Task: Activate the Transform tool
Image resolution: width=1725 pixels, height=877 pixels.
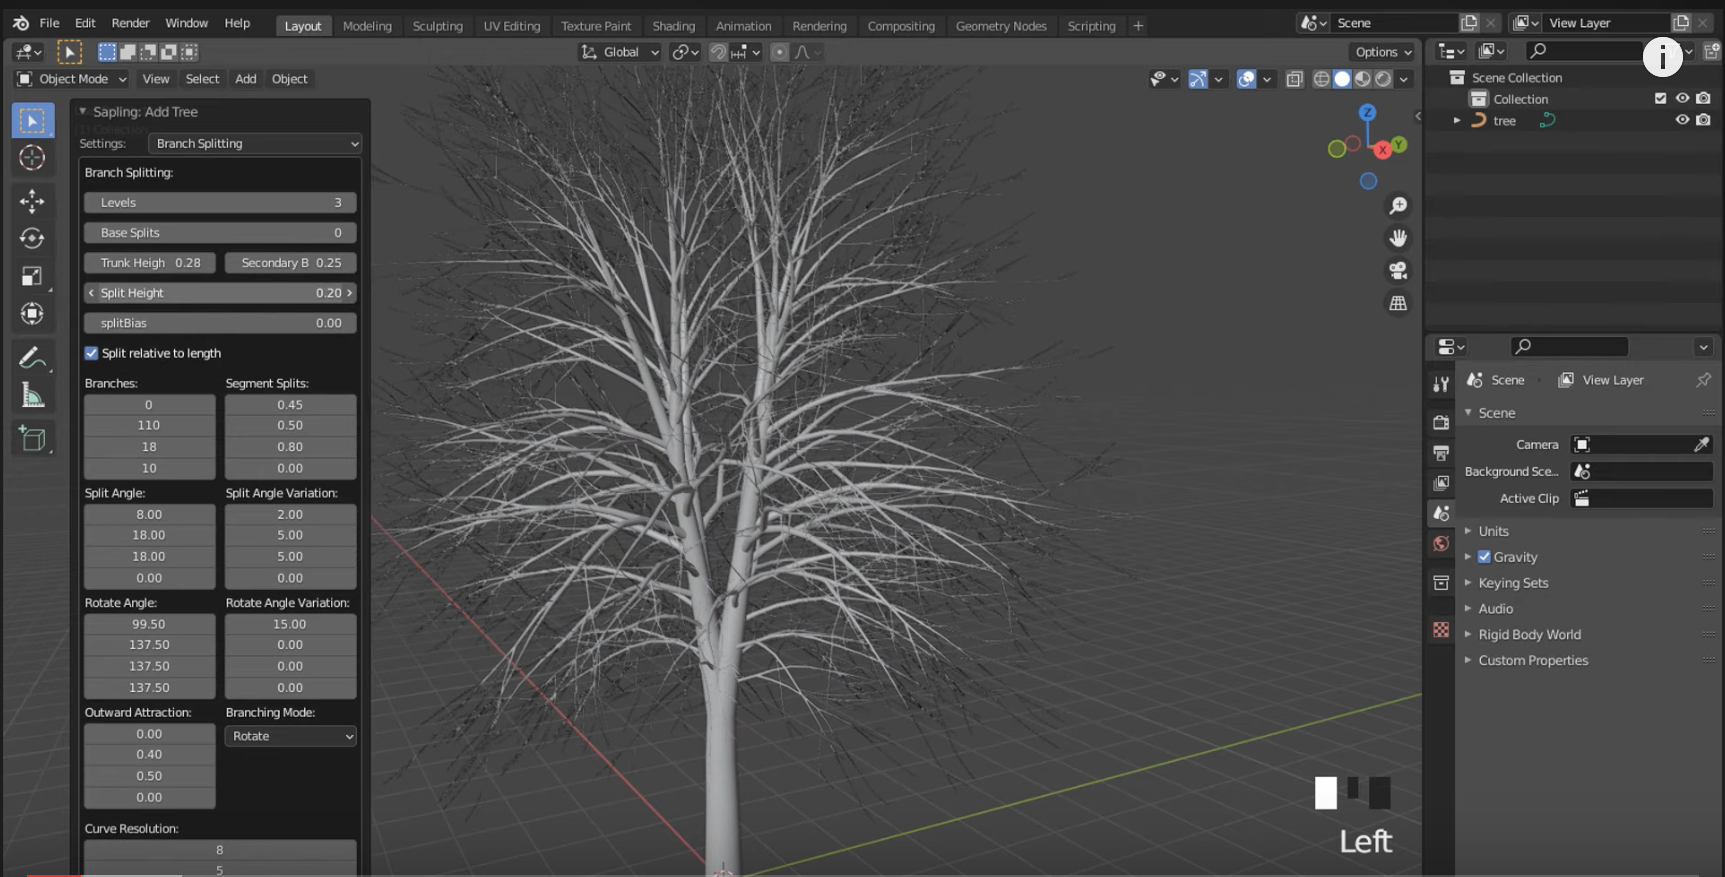Action: (33, 314)
